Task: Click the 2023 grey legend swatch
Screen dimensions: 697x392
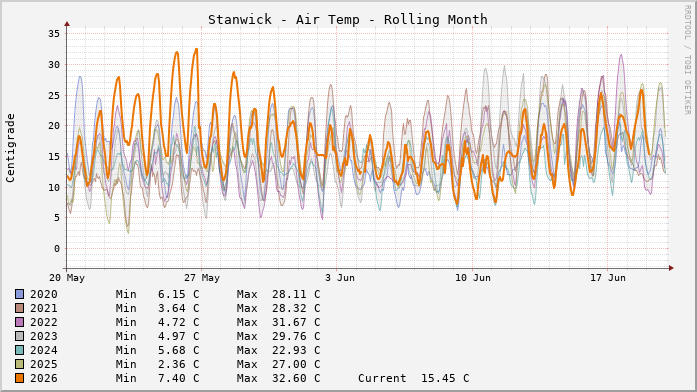Action: click(x=20, y=336)
